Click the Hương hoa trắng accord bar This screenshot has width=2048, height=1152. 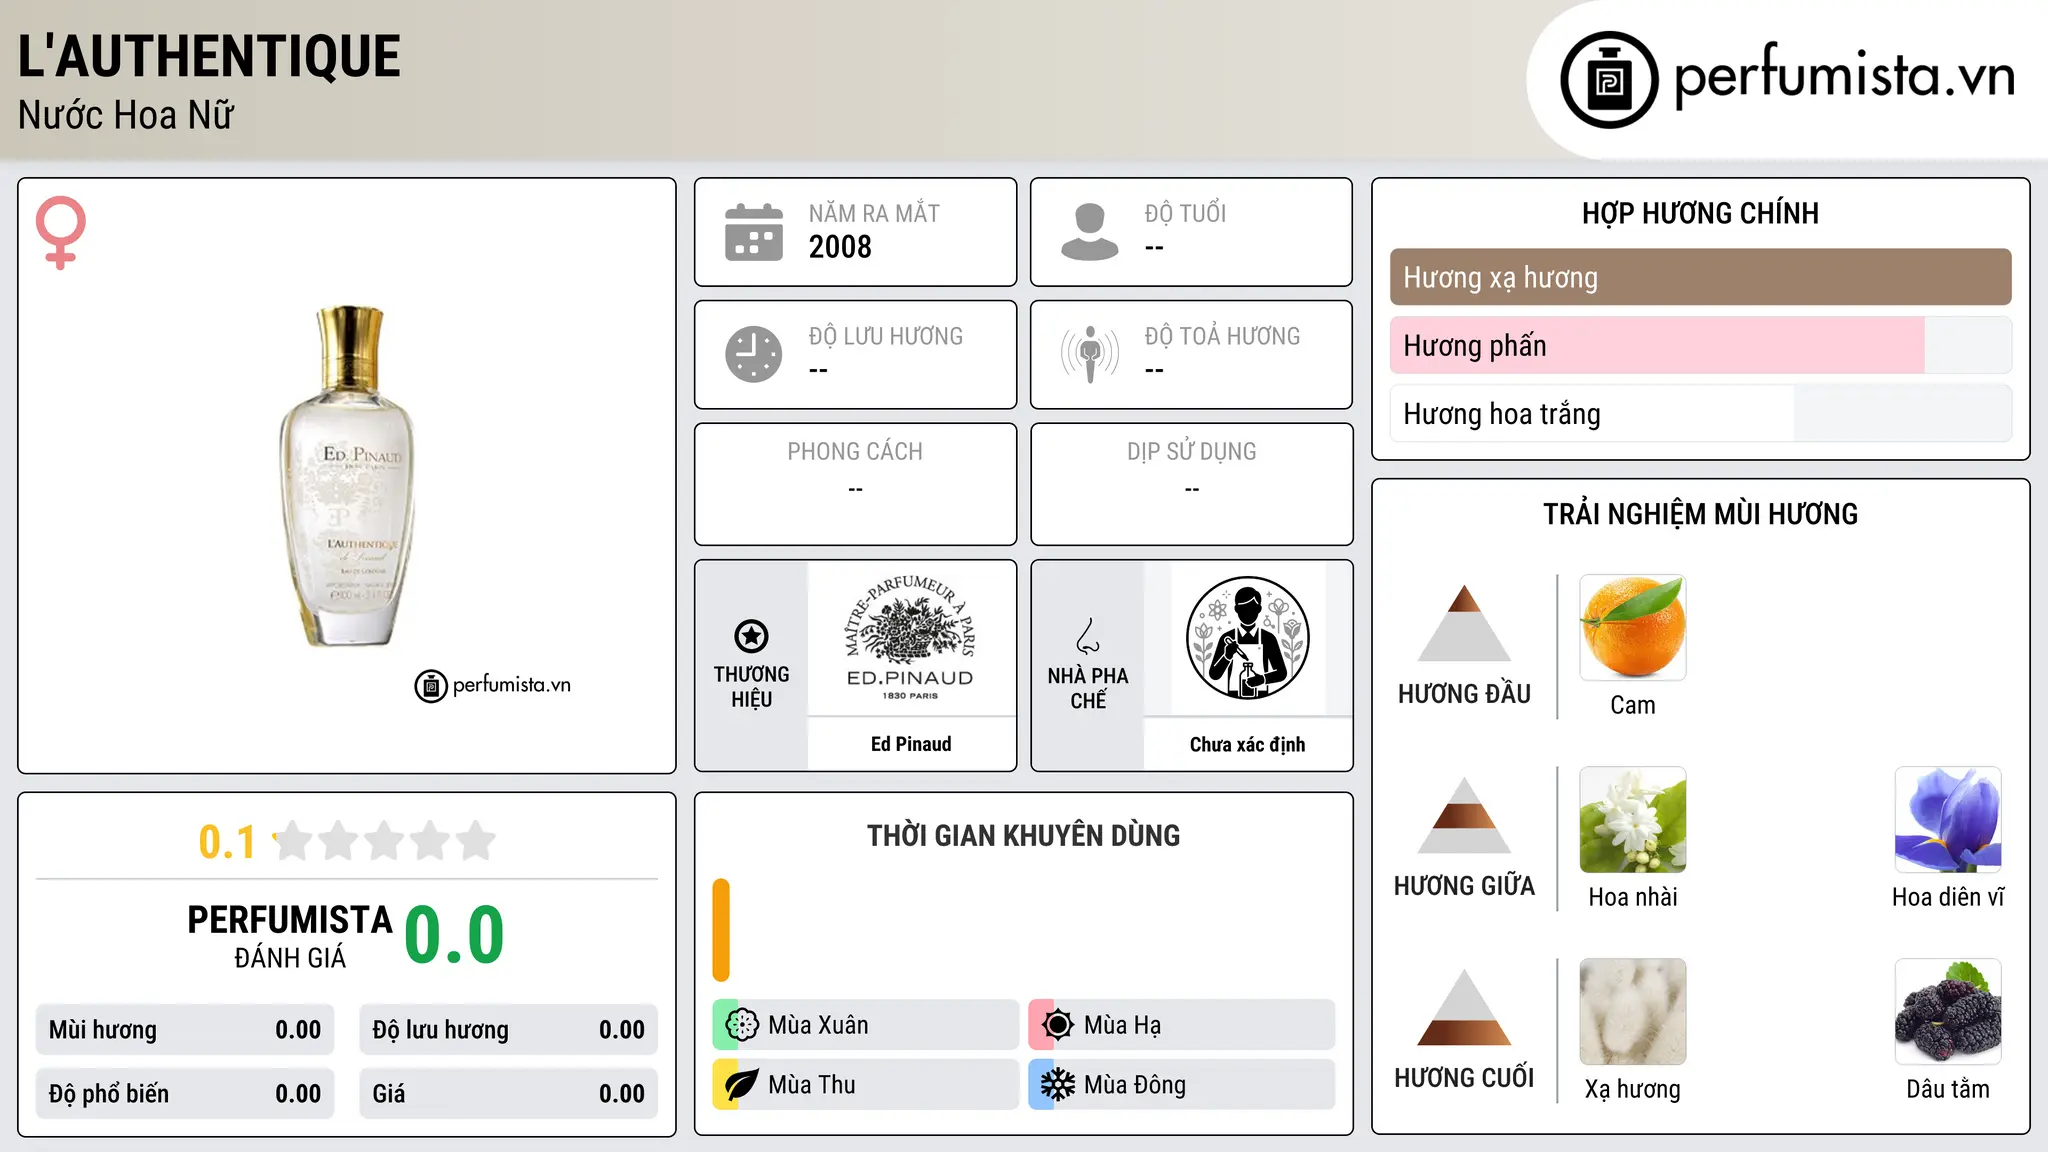[1700, 413]
